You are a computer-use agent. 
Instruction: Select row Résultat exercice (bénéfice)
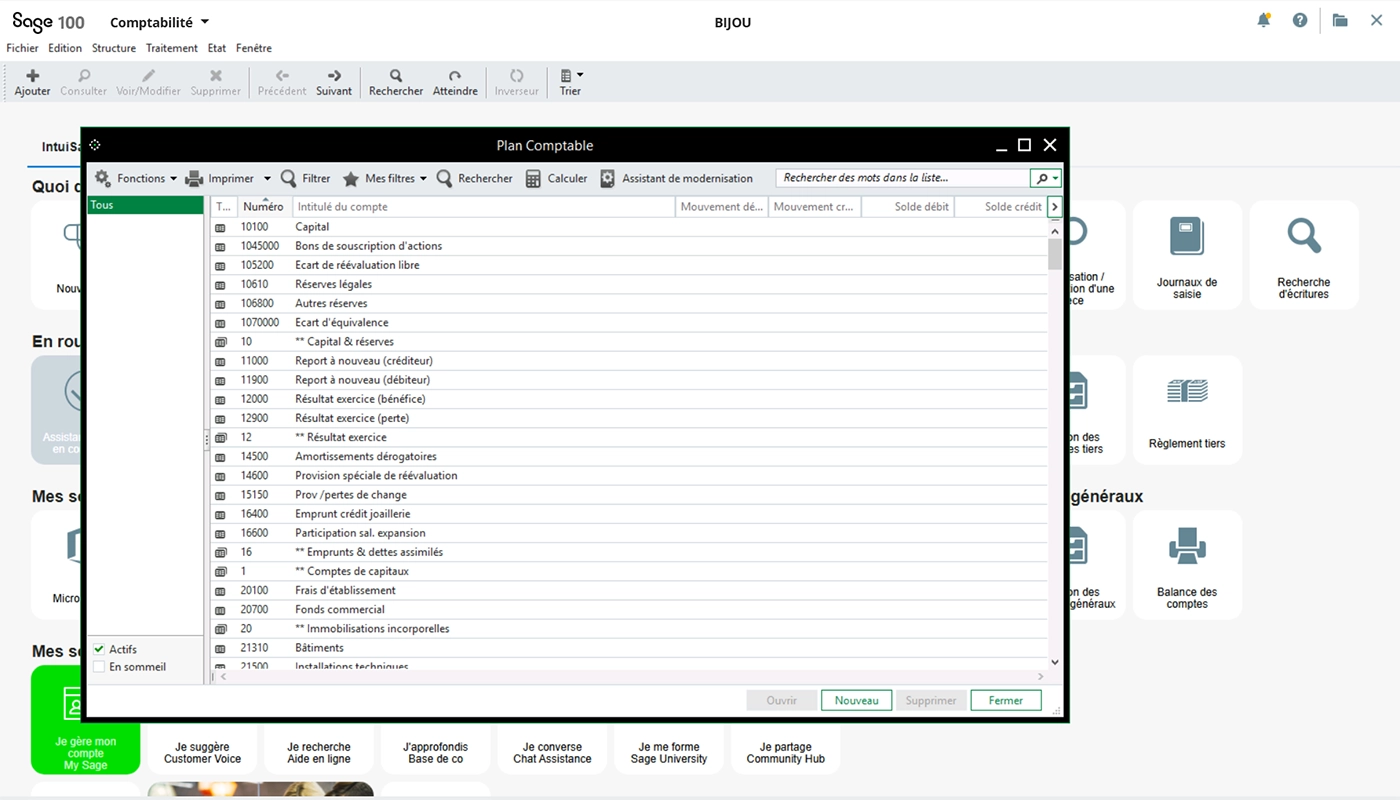tap(629, 399)
